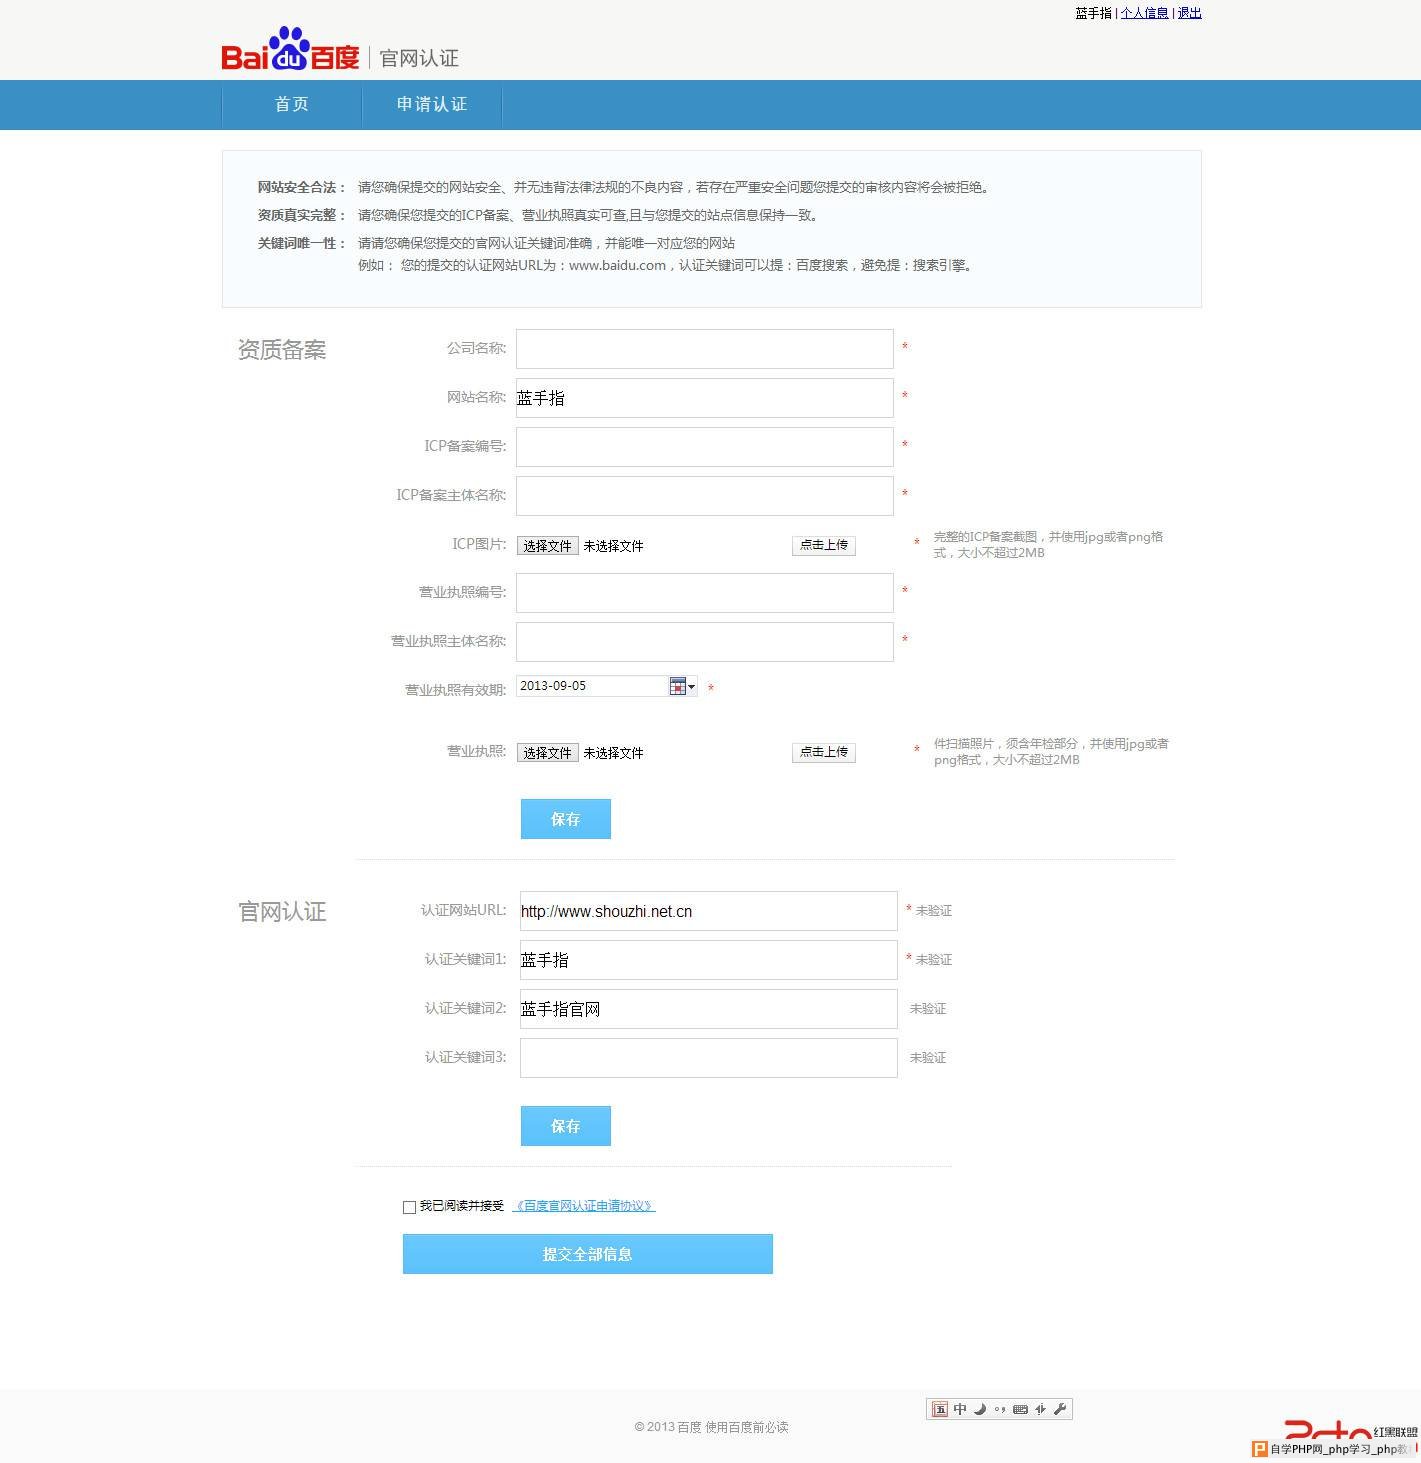The image size is (1421, 1463).
Task: Choose a file for 营业执照
Action: coord(547,753)
